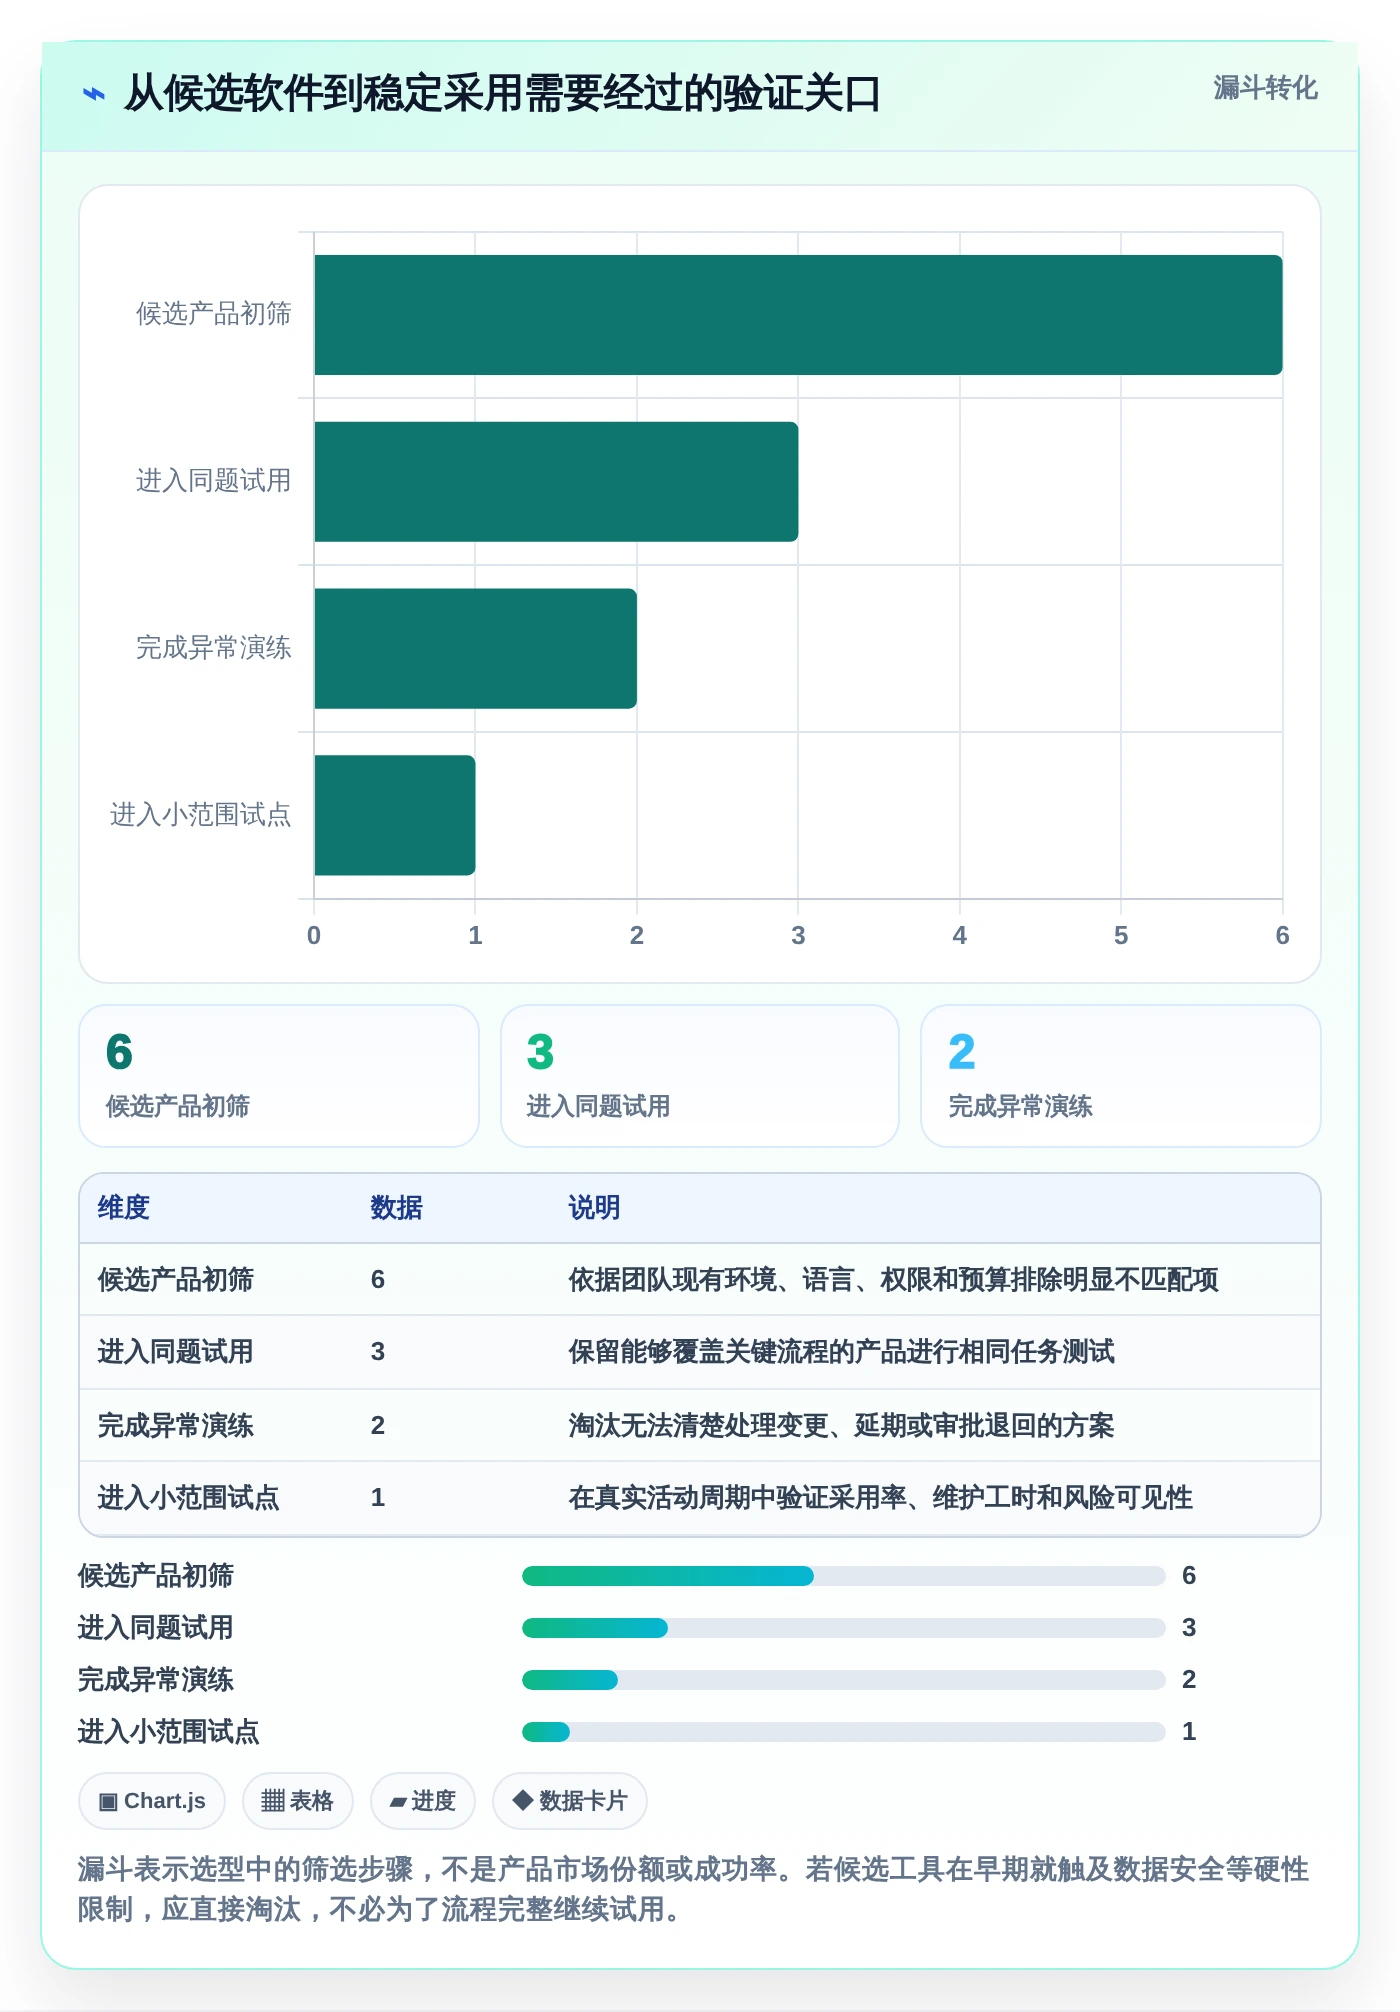Open the data card showing 2 完成异常演练

[x=1121, y=1076]
